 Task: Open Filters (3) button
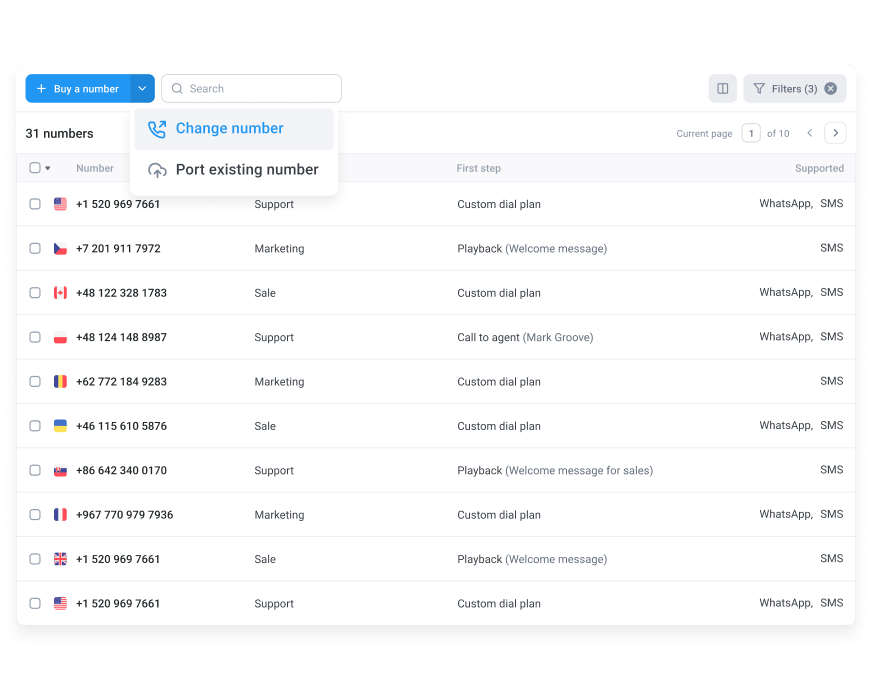(795, 88)
